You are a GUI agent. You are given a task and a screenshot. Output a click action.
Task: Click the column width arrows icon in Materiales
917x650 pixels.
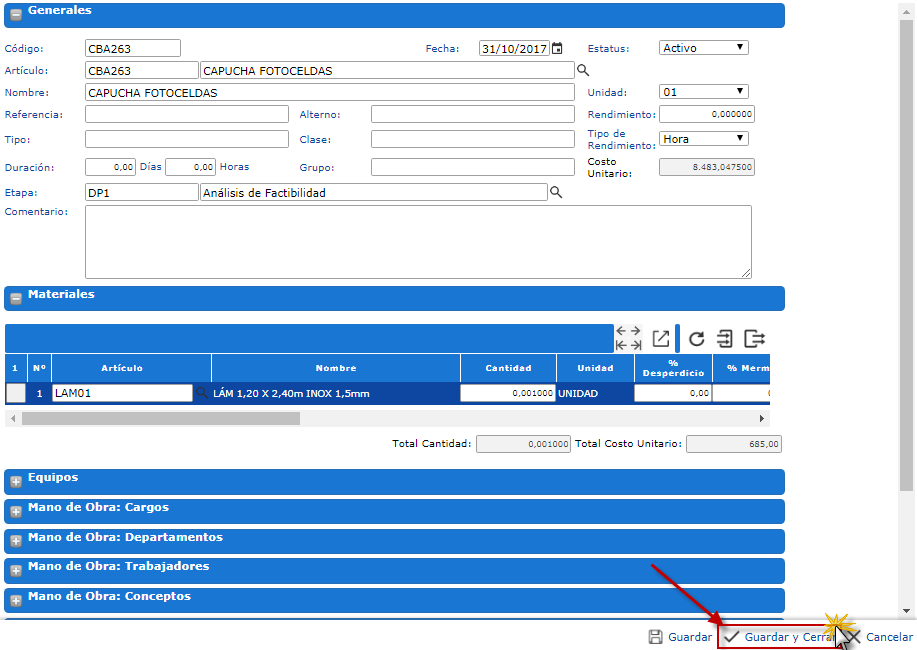click(629, 338)
